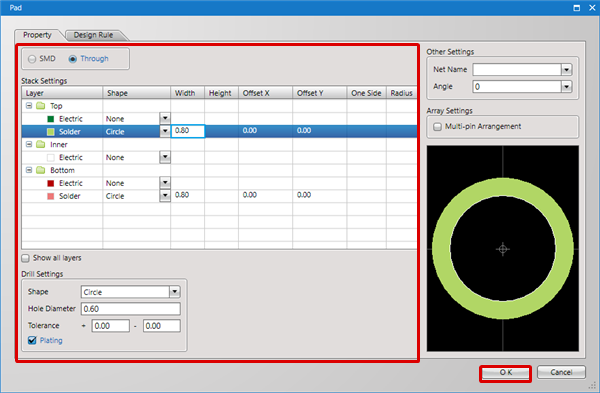Open the Net Name dropdown arrow
Screen dimensions: 600x393
(566, 70)
